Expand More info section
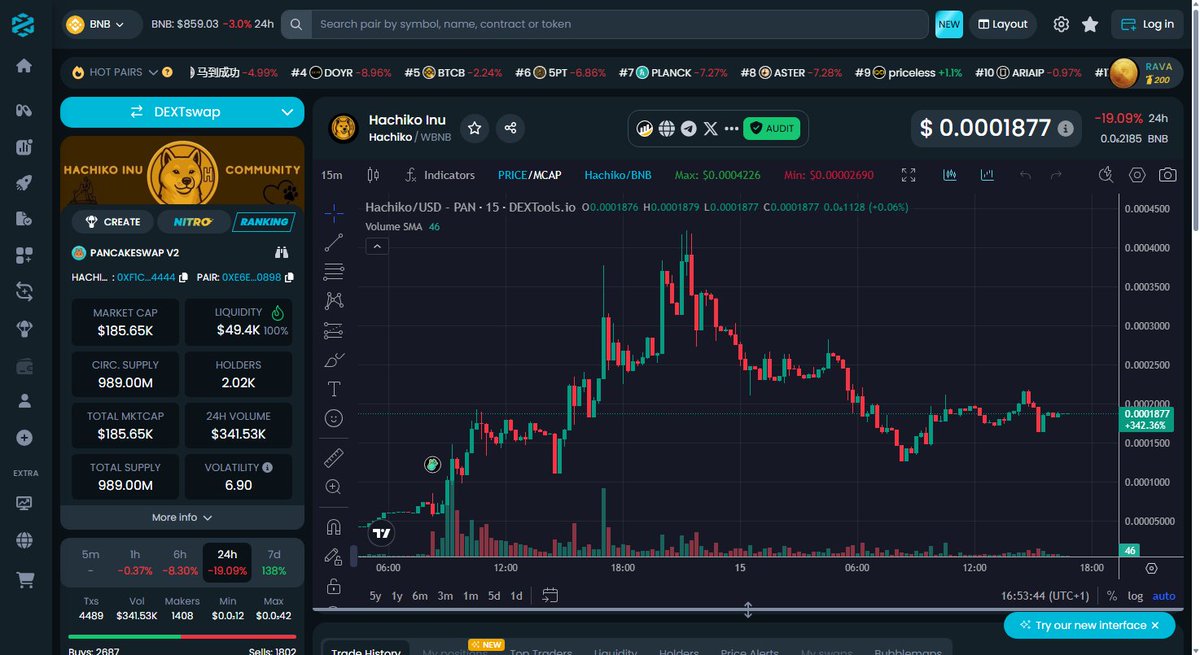The width and height of the screenshot is (1200, 655). pos(182,517)
